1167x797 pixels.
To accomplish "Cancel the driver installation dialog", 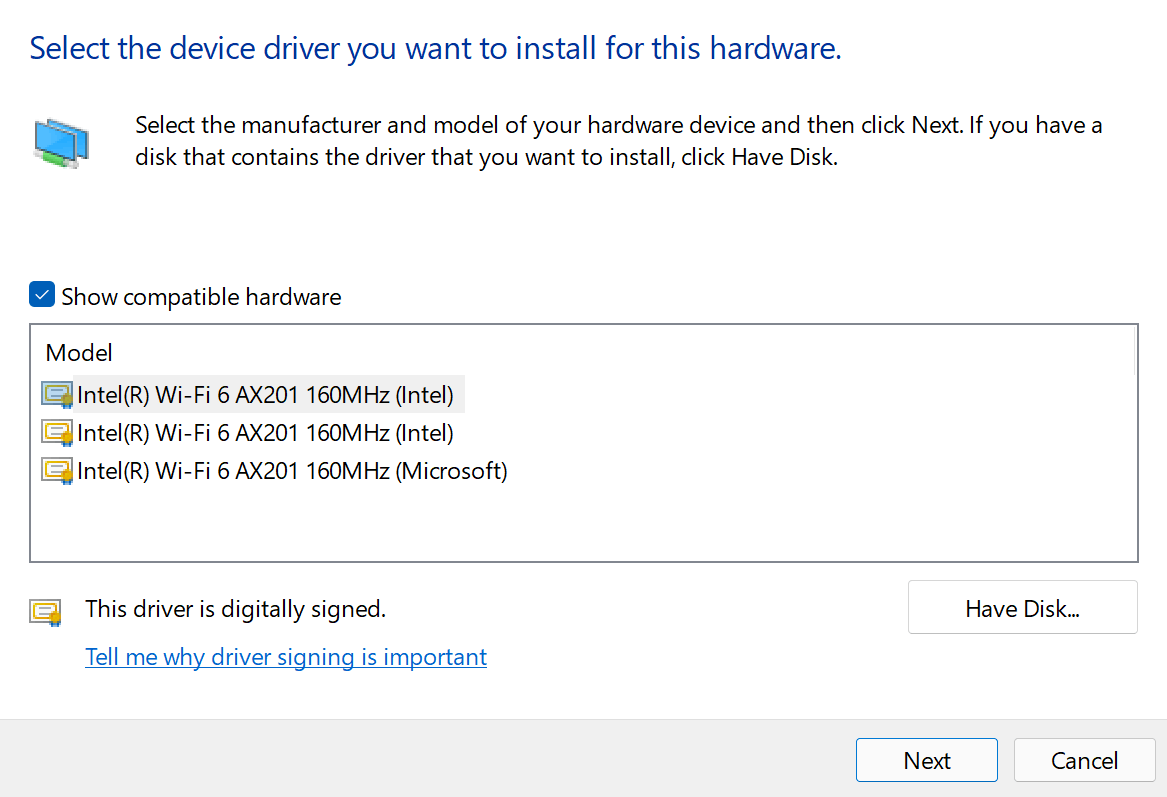I will [x=1084, y=760].
